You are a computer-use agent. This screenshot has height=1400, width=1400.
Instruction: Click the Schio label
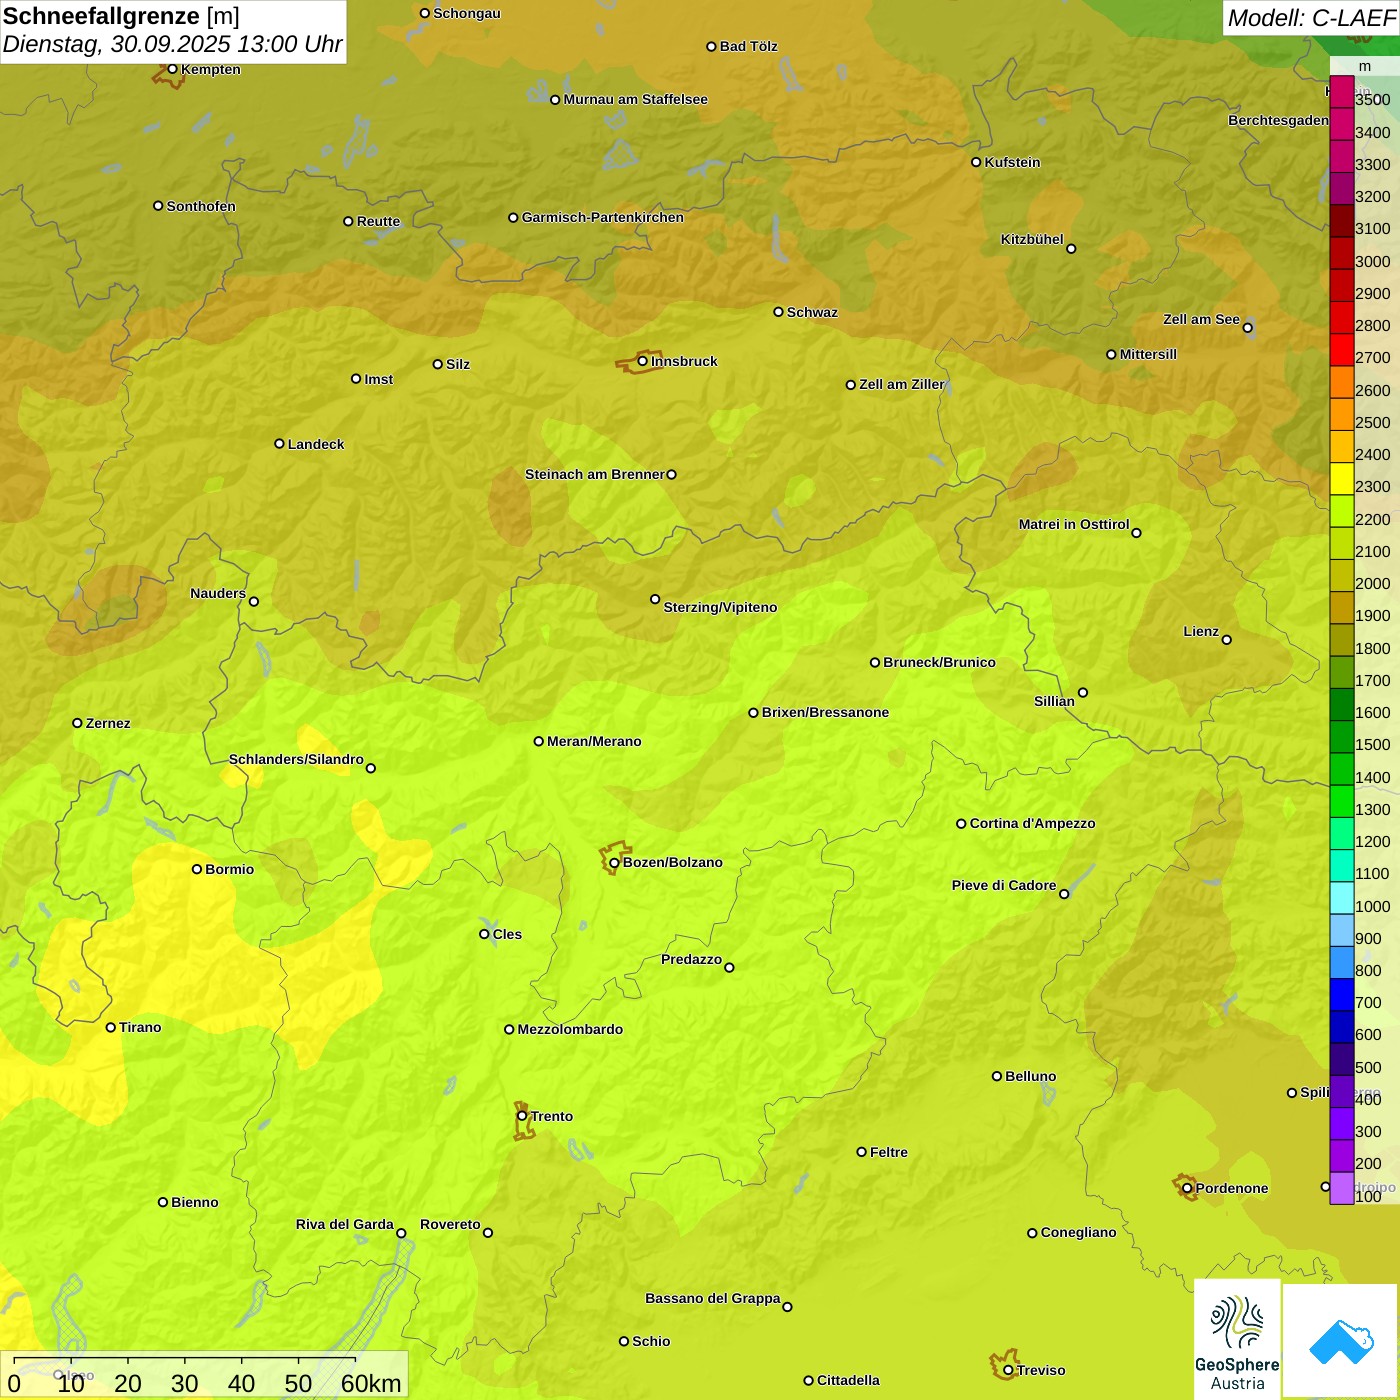click(x=651, y=1341)
